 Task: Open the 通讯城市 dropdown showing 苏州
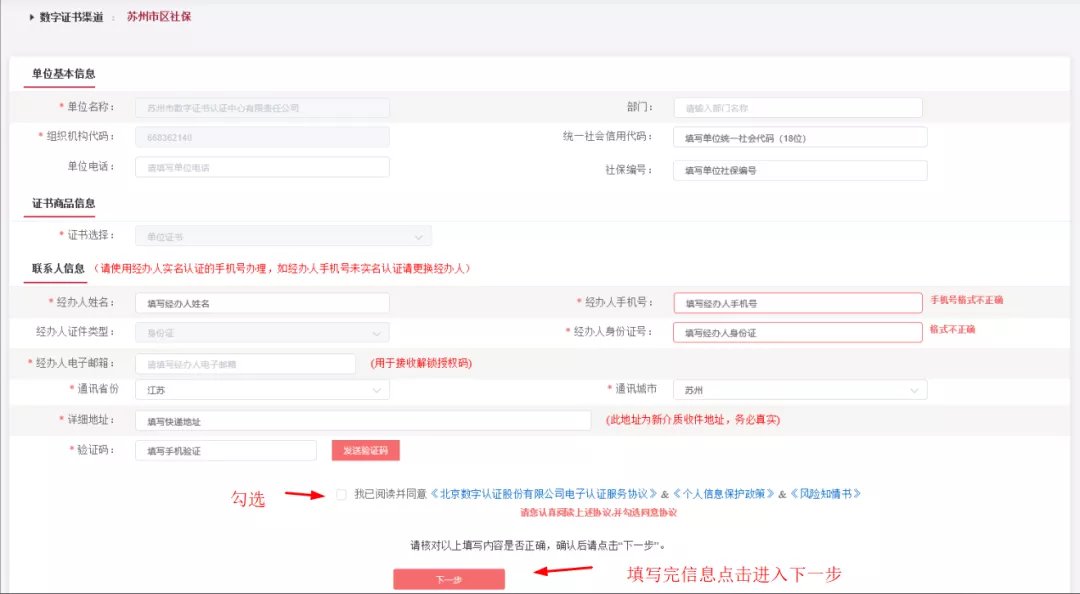[x=800, y=390]
